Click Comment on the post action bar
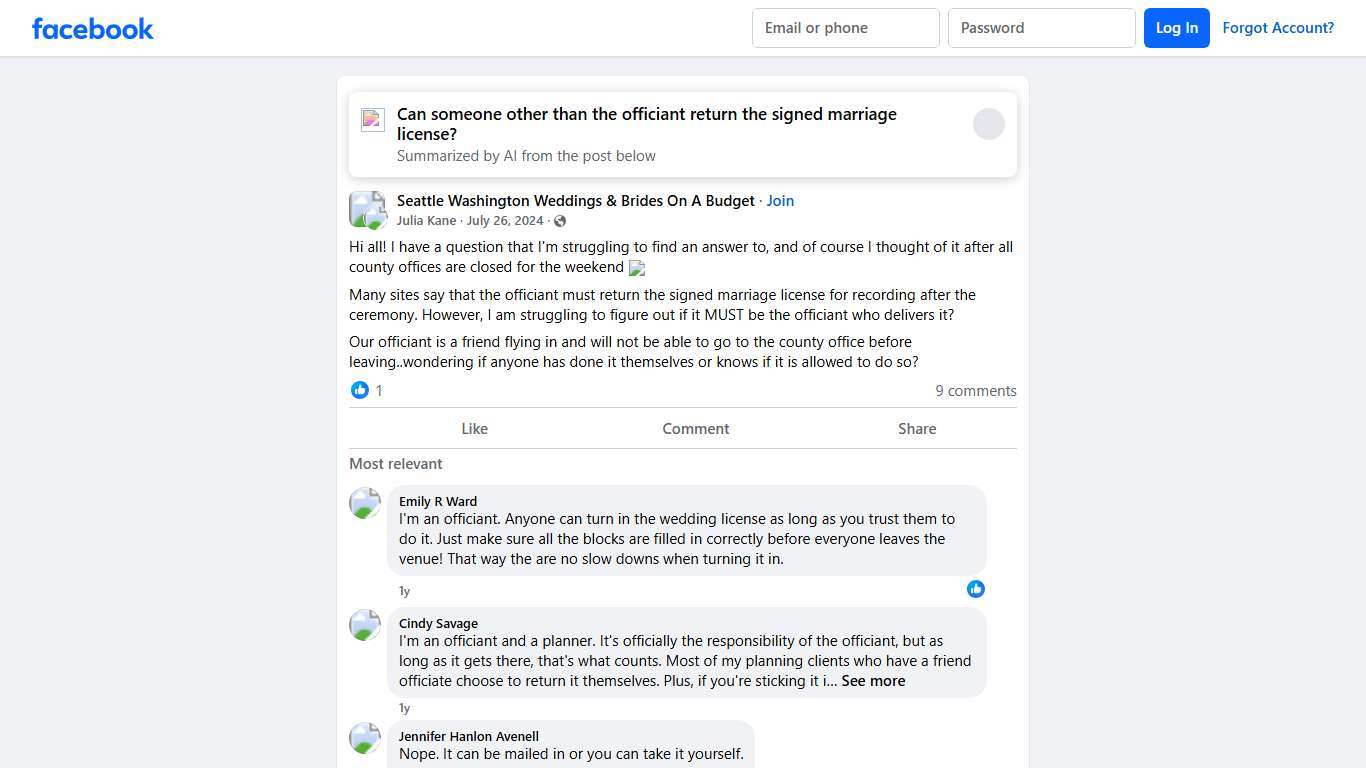1366x768 pixels. point(695,429)
